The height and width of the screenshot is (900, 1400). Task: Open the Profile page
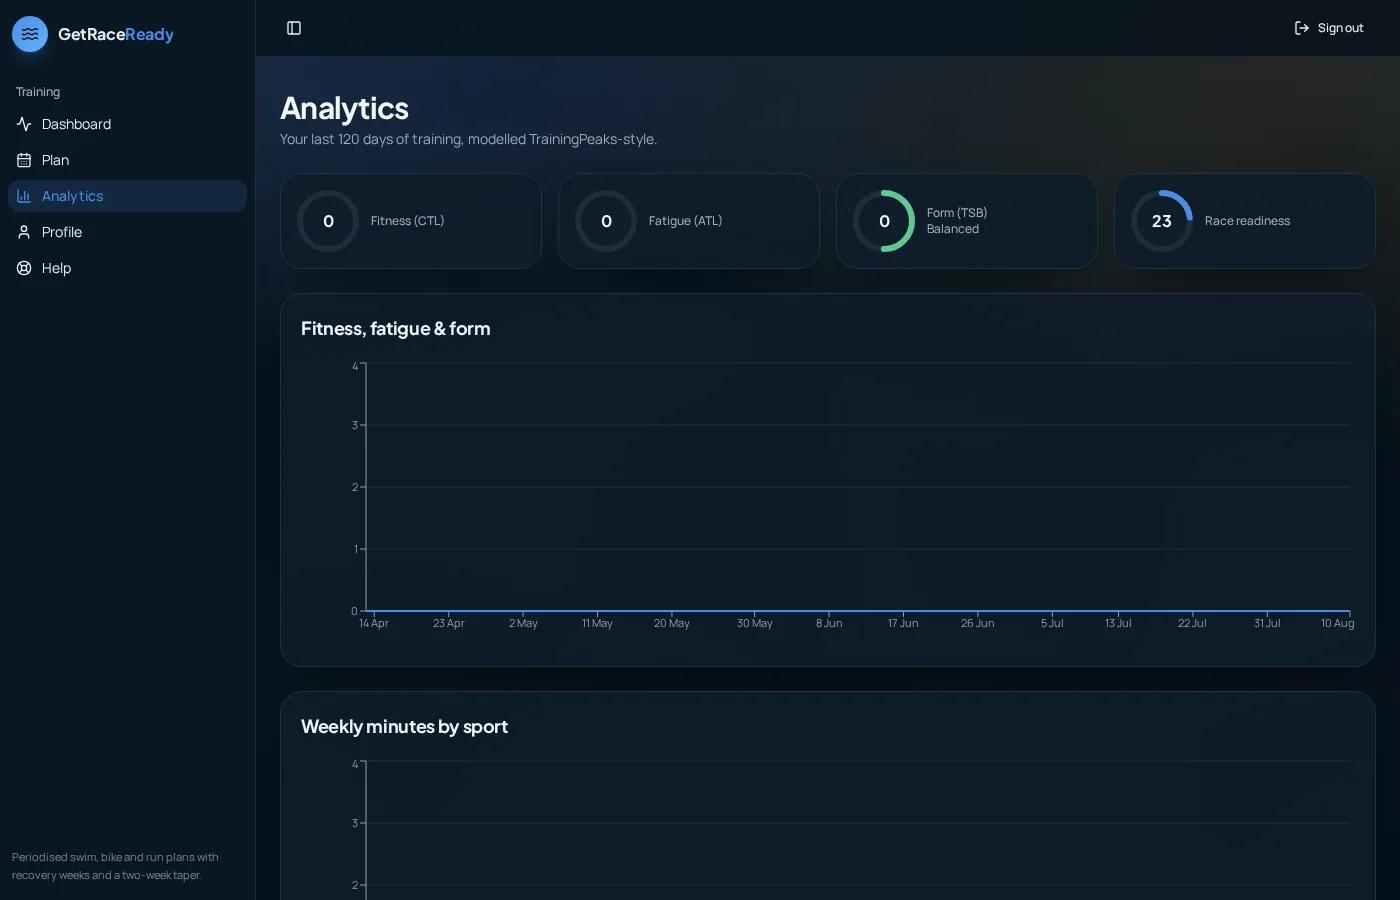pos(127,232)
